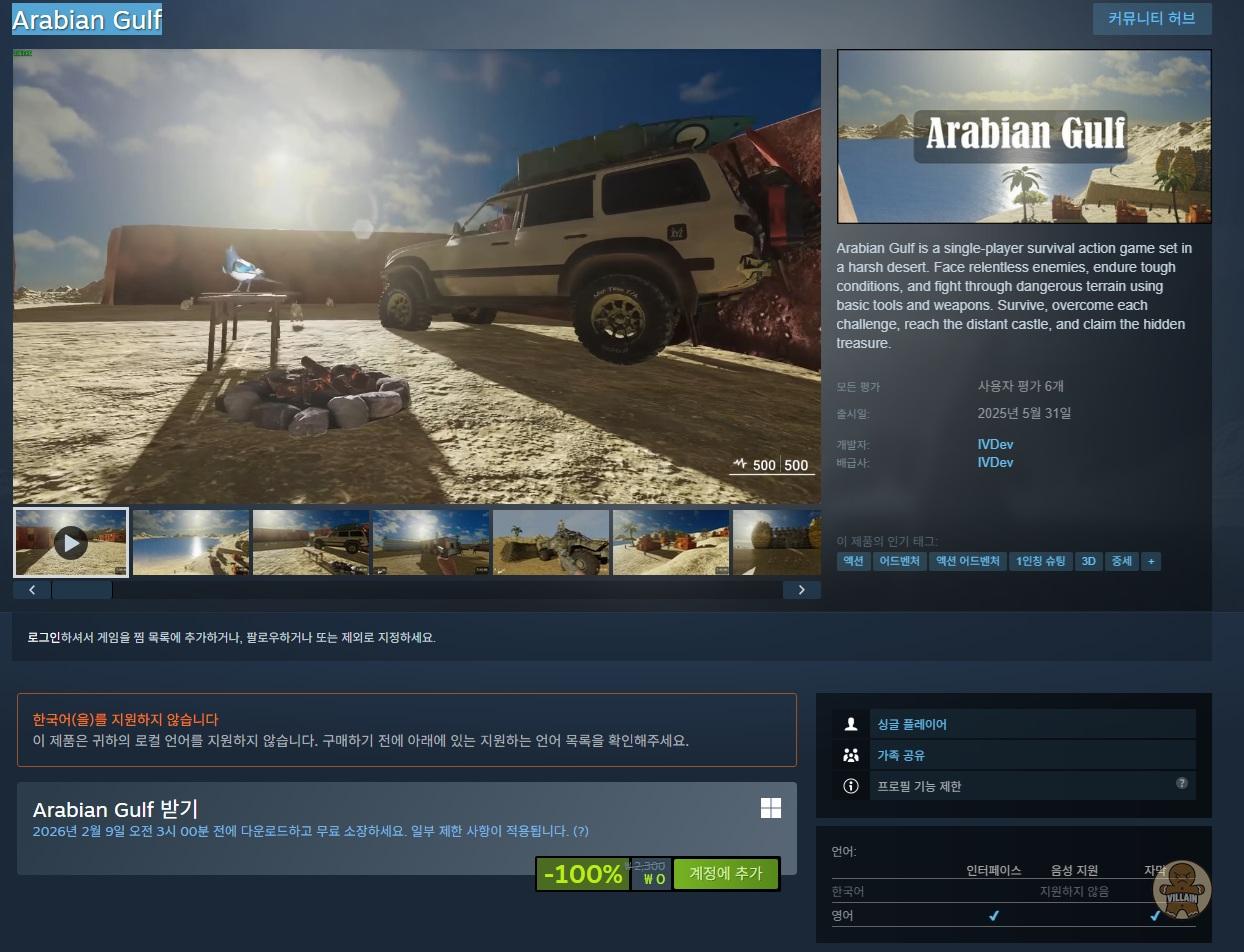Open the 싱글 플레이어 category link
1244x952 pixels.
click(911, 724)
